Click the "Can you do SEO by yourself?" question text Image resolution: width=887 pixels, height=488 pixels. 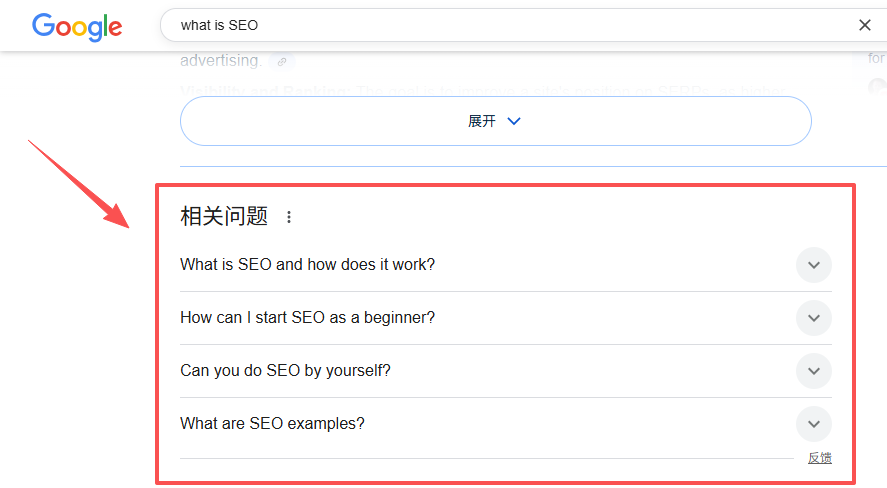285,371
